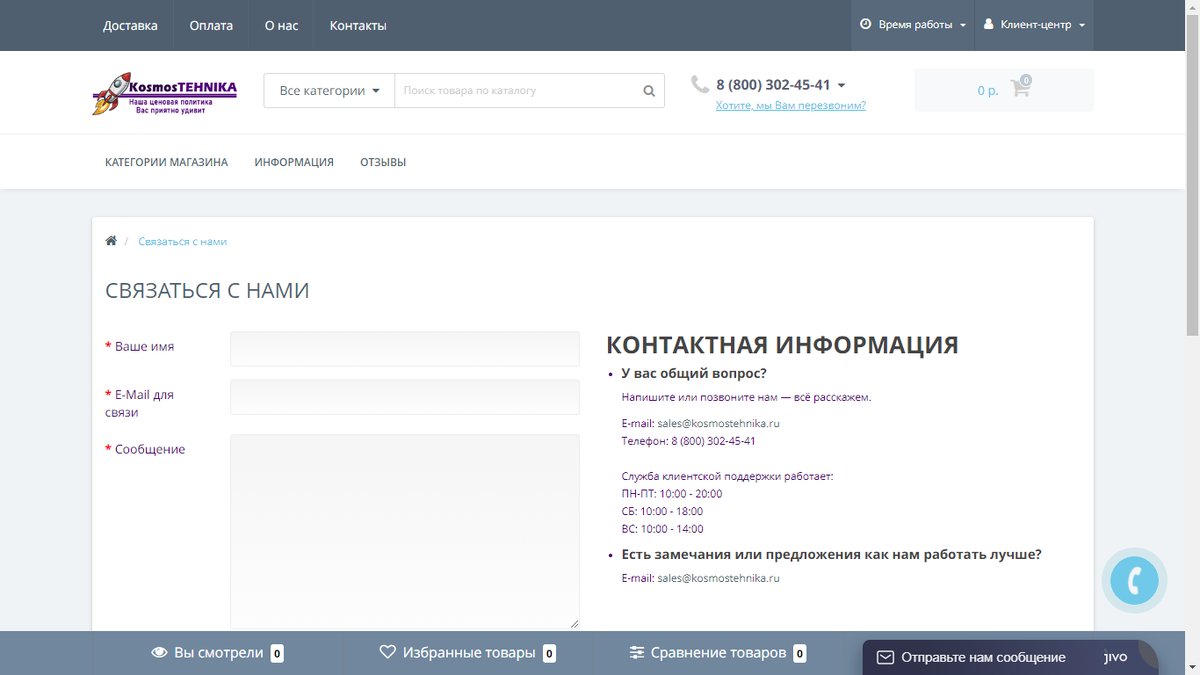Click the search magnifier icon
The width and height of the screenshot is (1200, 675).
[x=649, y=91]
